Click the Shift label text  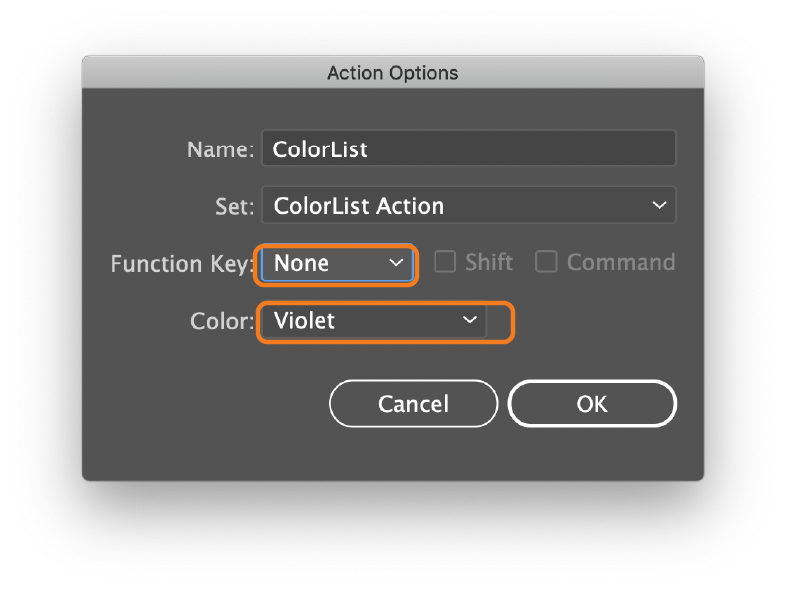click(x=489, y=263)
